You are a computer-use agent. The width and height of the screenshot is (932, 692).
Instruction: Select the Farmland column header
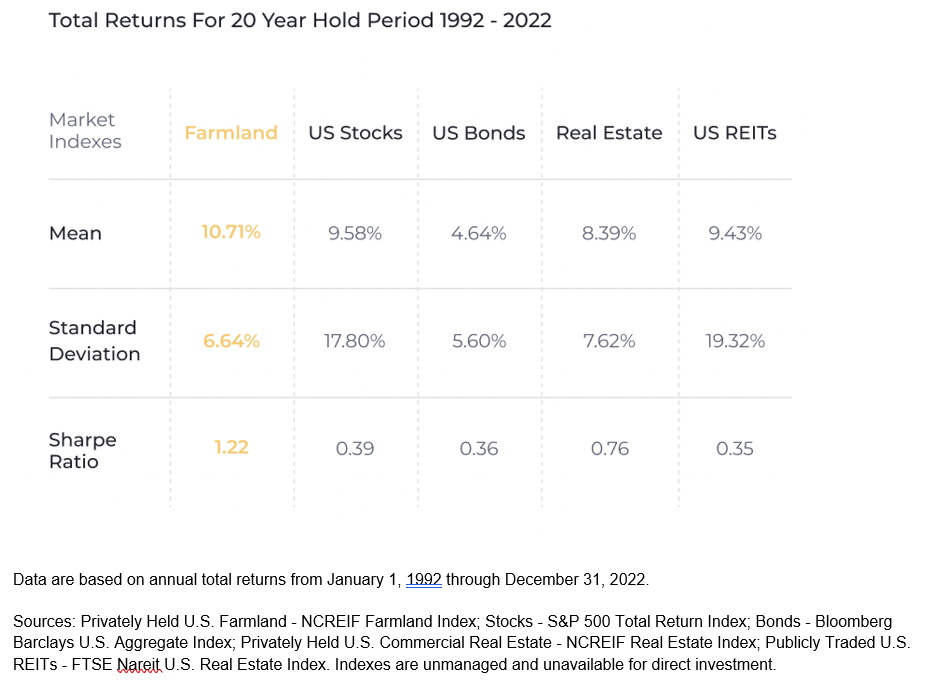click(x=231, y=133)
